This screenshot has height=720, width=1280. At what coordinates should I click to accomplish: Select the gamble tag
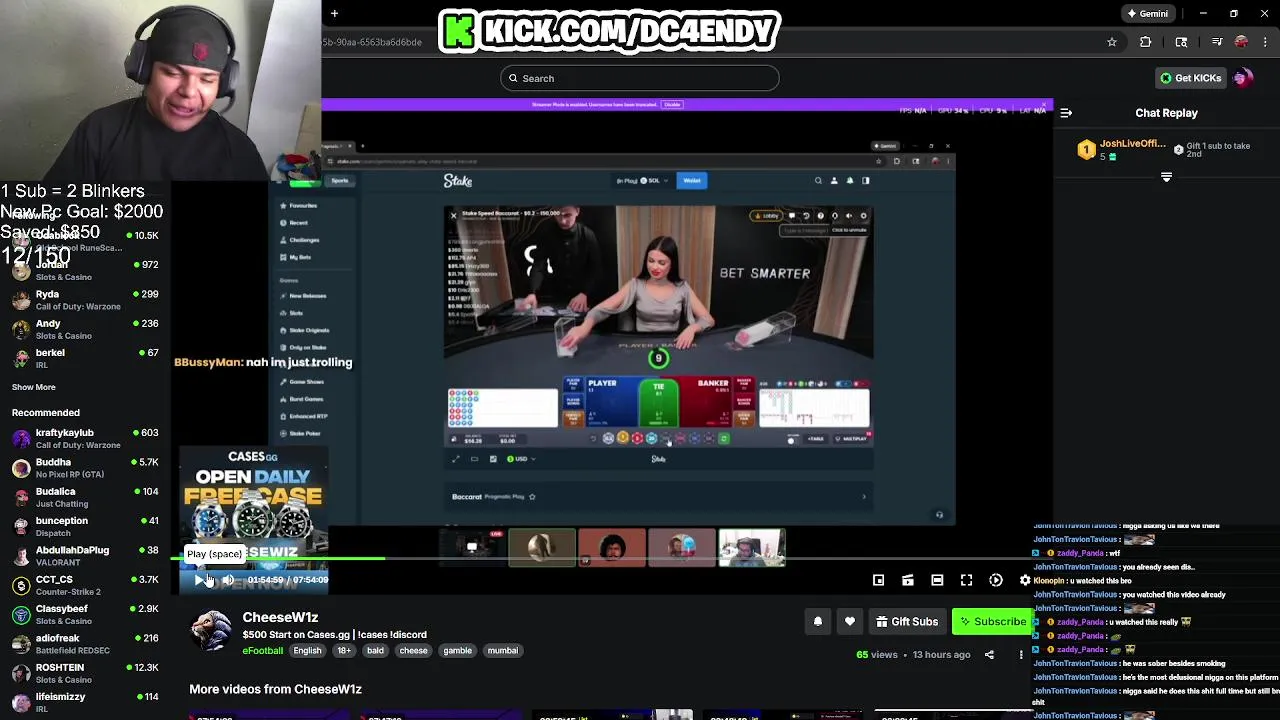coord(457,651)
